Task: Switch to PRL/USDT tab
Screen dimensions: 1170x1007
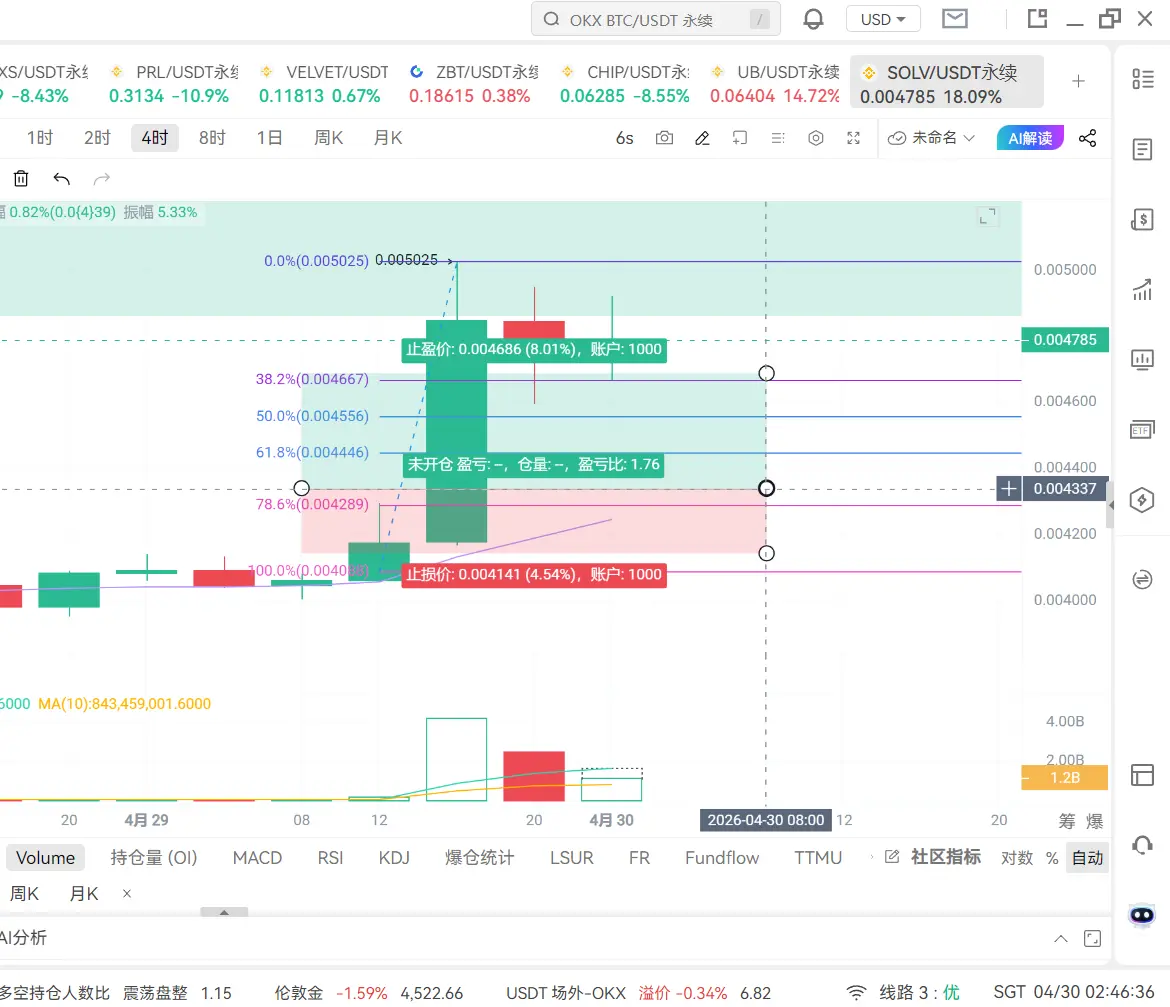Action: pyautogui.click(x=172, y=83)
